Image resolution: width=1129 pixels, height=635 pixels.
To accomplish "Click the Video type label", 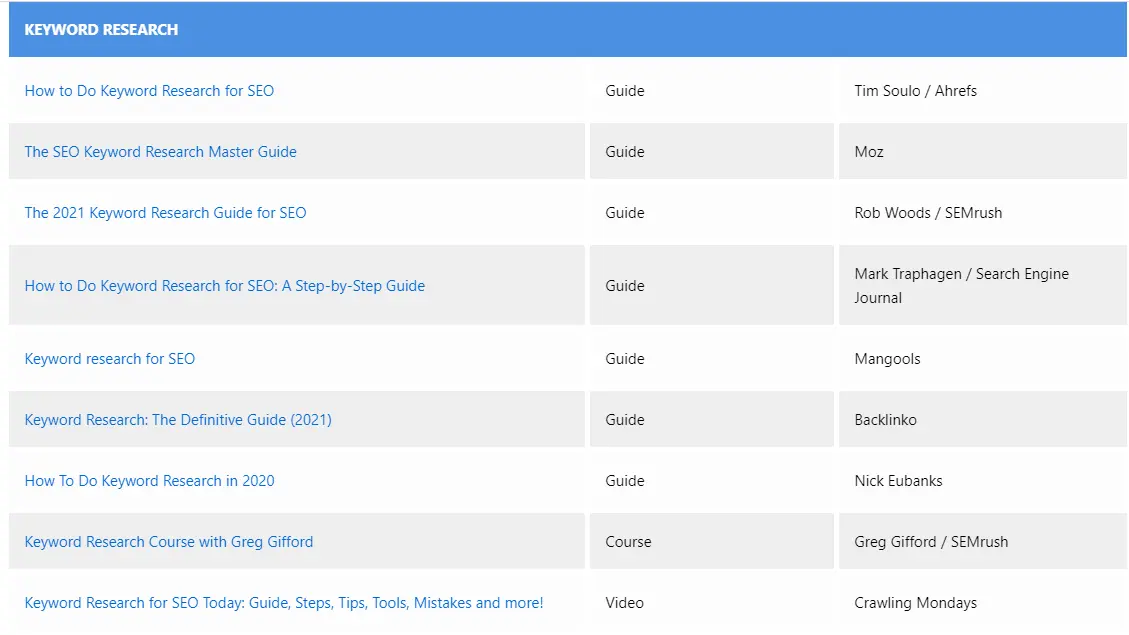I will [624, 603].
